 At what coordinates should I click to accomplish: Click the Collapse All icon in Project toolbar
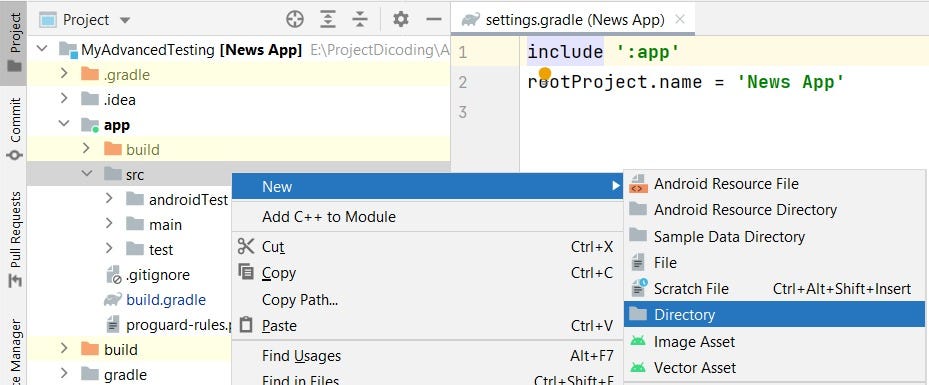click(x=360, y=20)
